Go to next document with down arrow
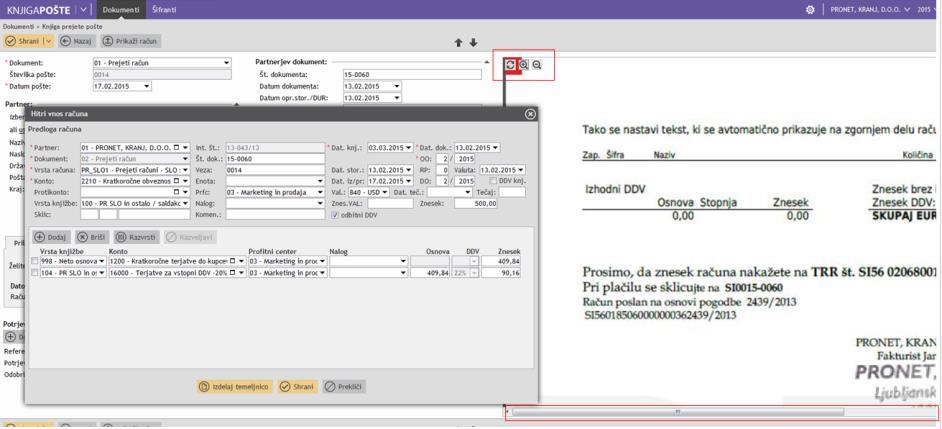942x429 pixels. coord(473,43)
